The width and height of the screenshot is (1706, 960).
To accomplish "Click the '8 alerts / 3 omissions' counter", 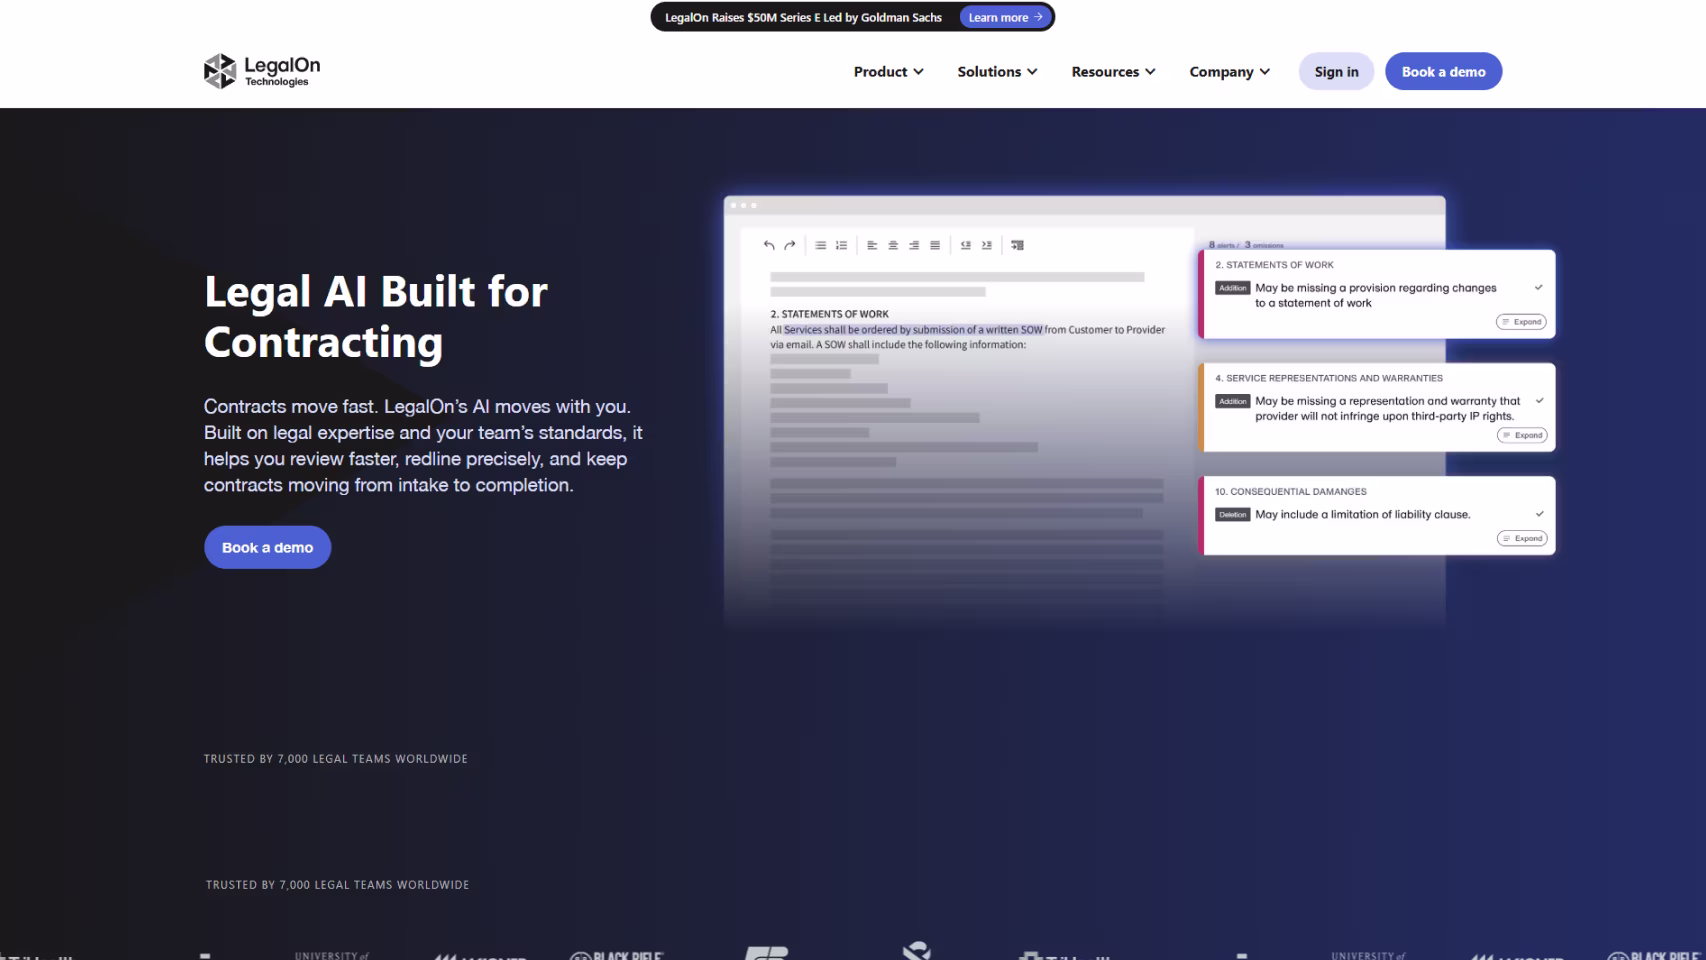I will pos(1246,245).
